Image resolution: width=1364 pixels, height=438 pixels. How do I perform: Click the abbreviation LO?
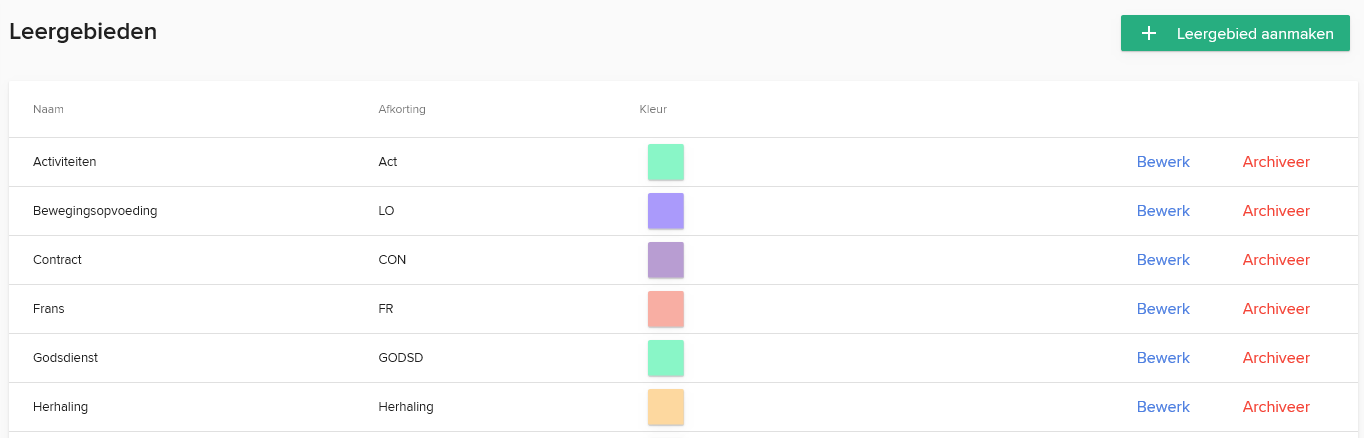coord(386,211)
